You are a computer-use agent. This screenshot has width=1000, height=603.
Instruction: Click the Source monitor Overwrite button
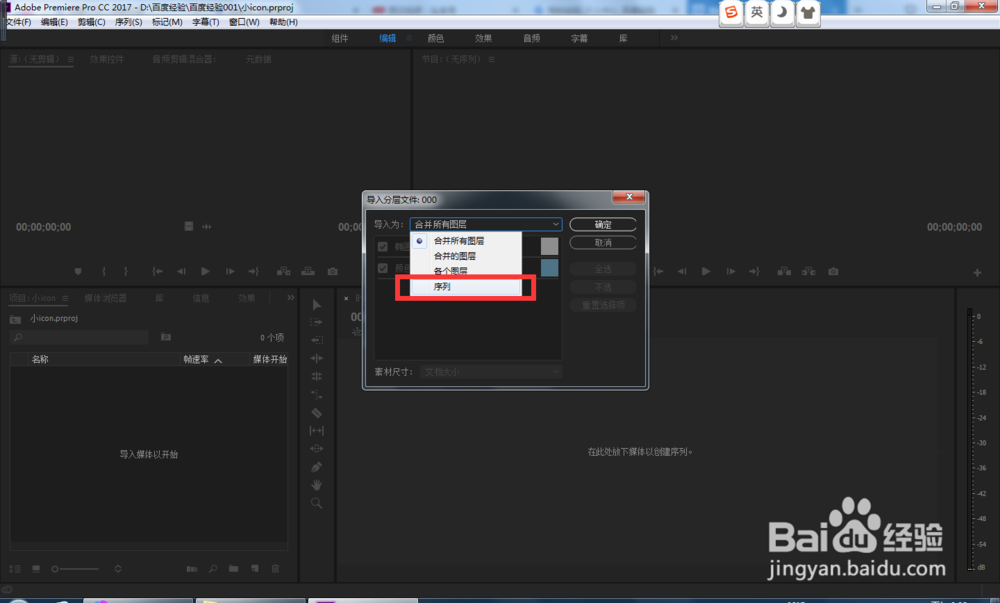pyautogui.click(x=308, y=272)
